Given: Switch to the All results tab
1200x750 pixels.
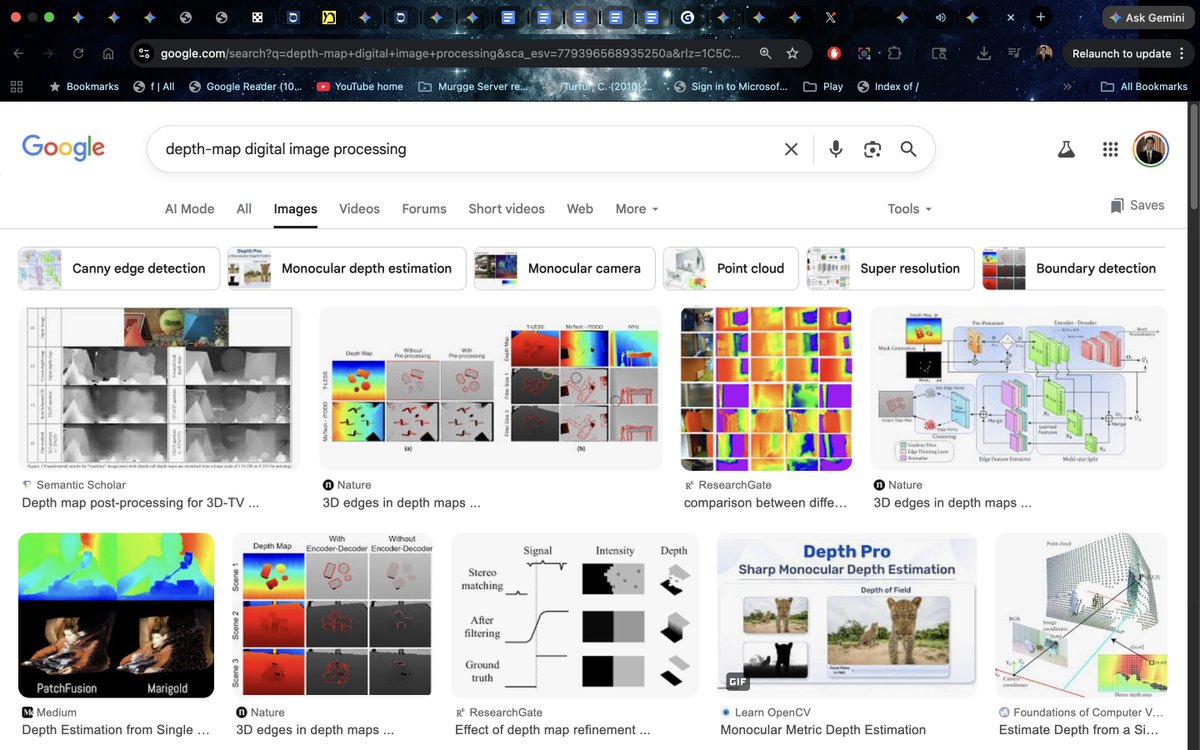Looking at the screenshot, I should 244,208.
